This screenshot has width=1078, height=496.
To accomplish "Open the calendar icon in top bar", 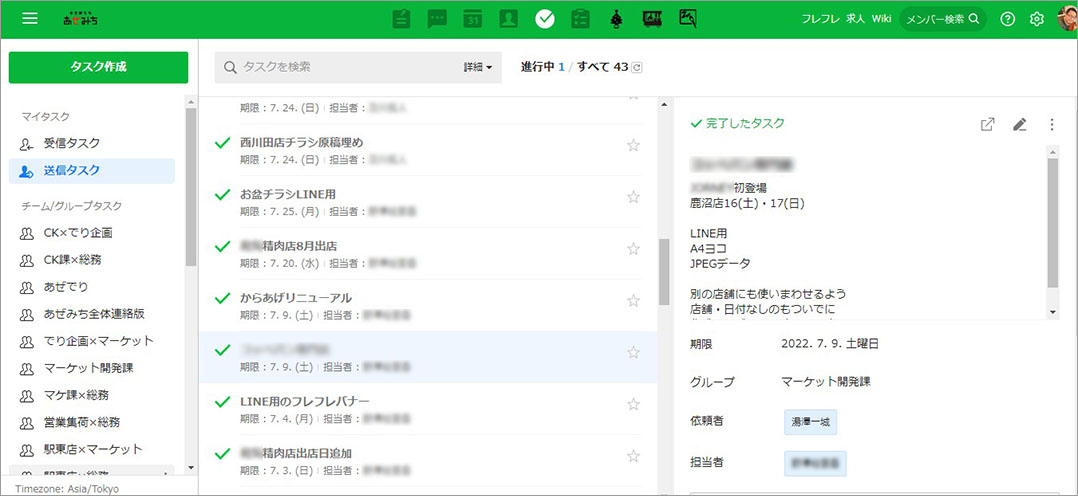I will [x=472, y=18].
